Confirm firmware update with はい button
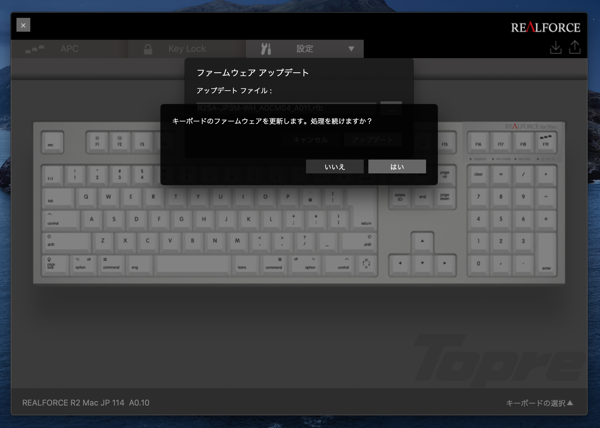The image size is (600, 428). coord(397,166)
